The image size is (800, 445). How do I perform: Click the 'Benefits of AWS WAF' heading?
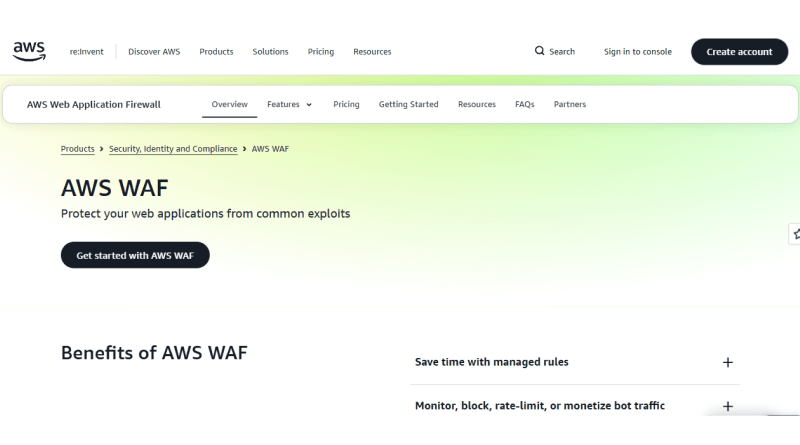(x=154, y=353)
